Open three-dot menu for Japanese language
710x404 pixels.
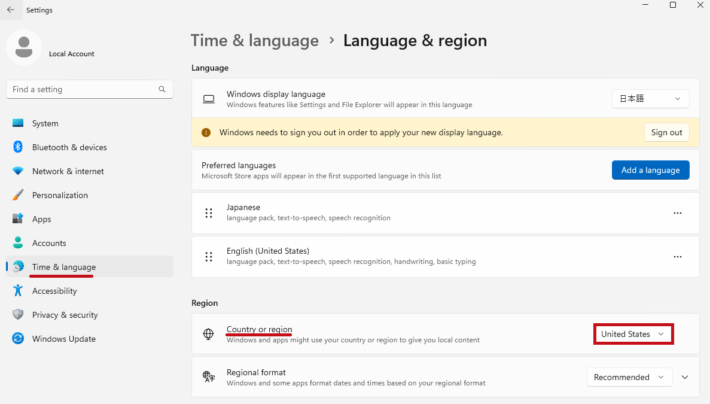[x=677, y=213]
